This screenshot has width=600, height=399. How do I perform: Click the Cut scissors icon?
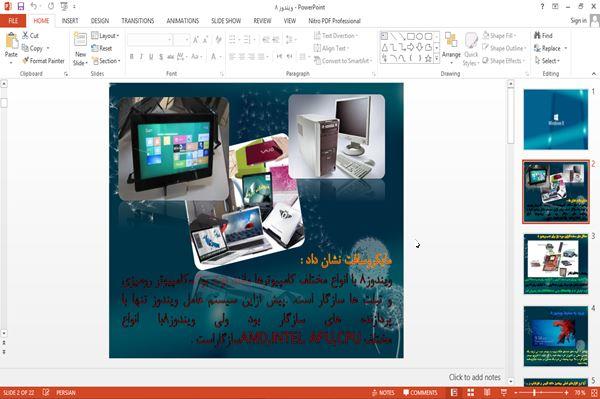[x=25, y=35]
